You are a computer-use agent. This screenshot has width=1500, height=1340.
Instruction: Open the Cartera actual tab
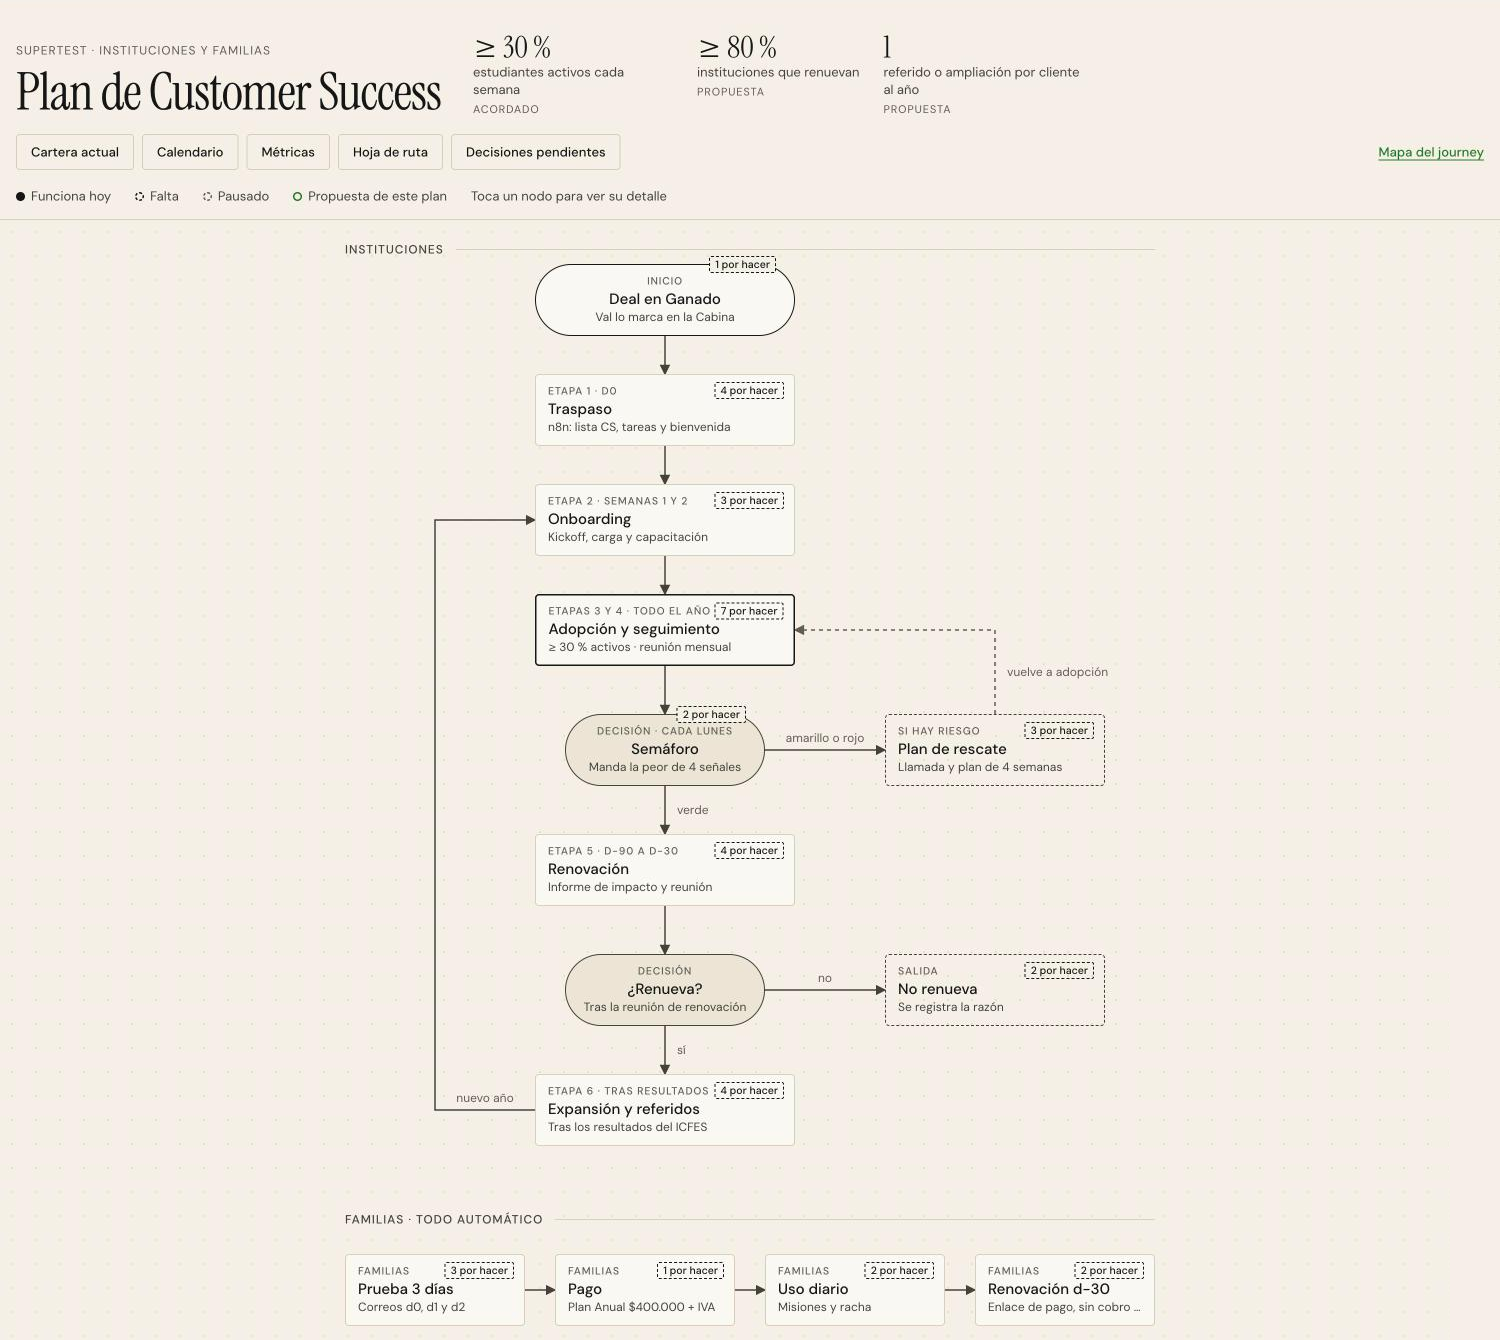point(75,152)
